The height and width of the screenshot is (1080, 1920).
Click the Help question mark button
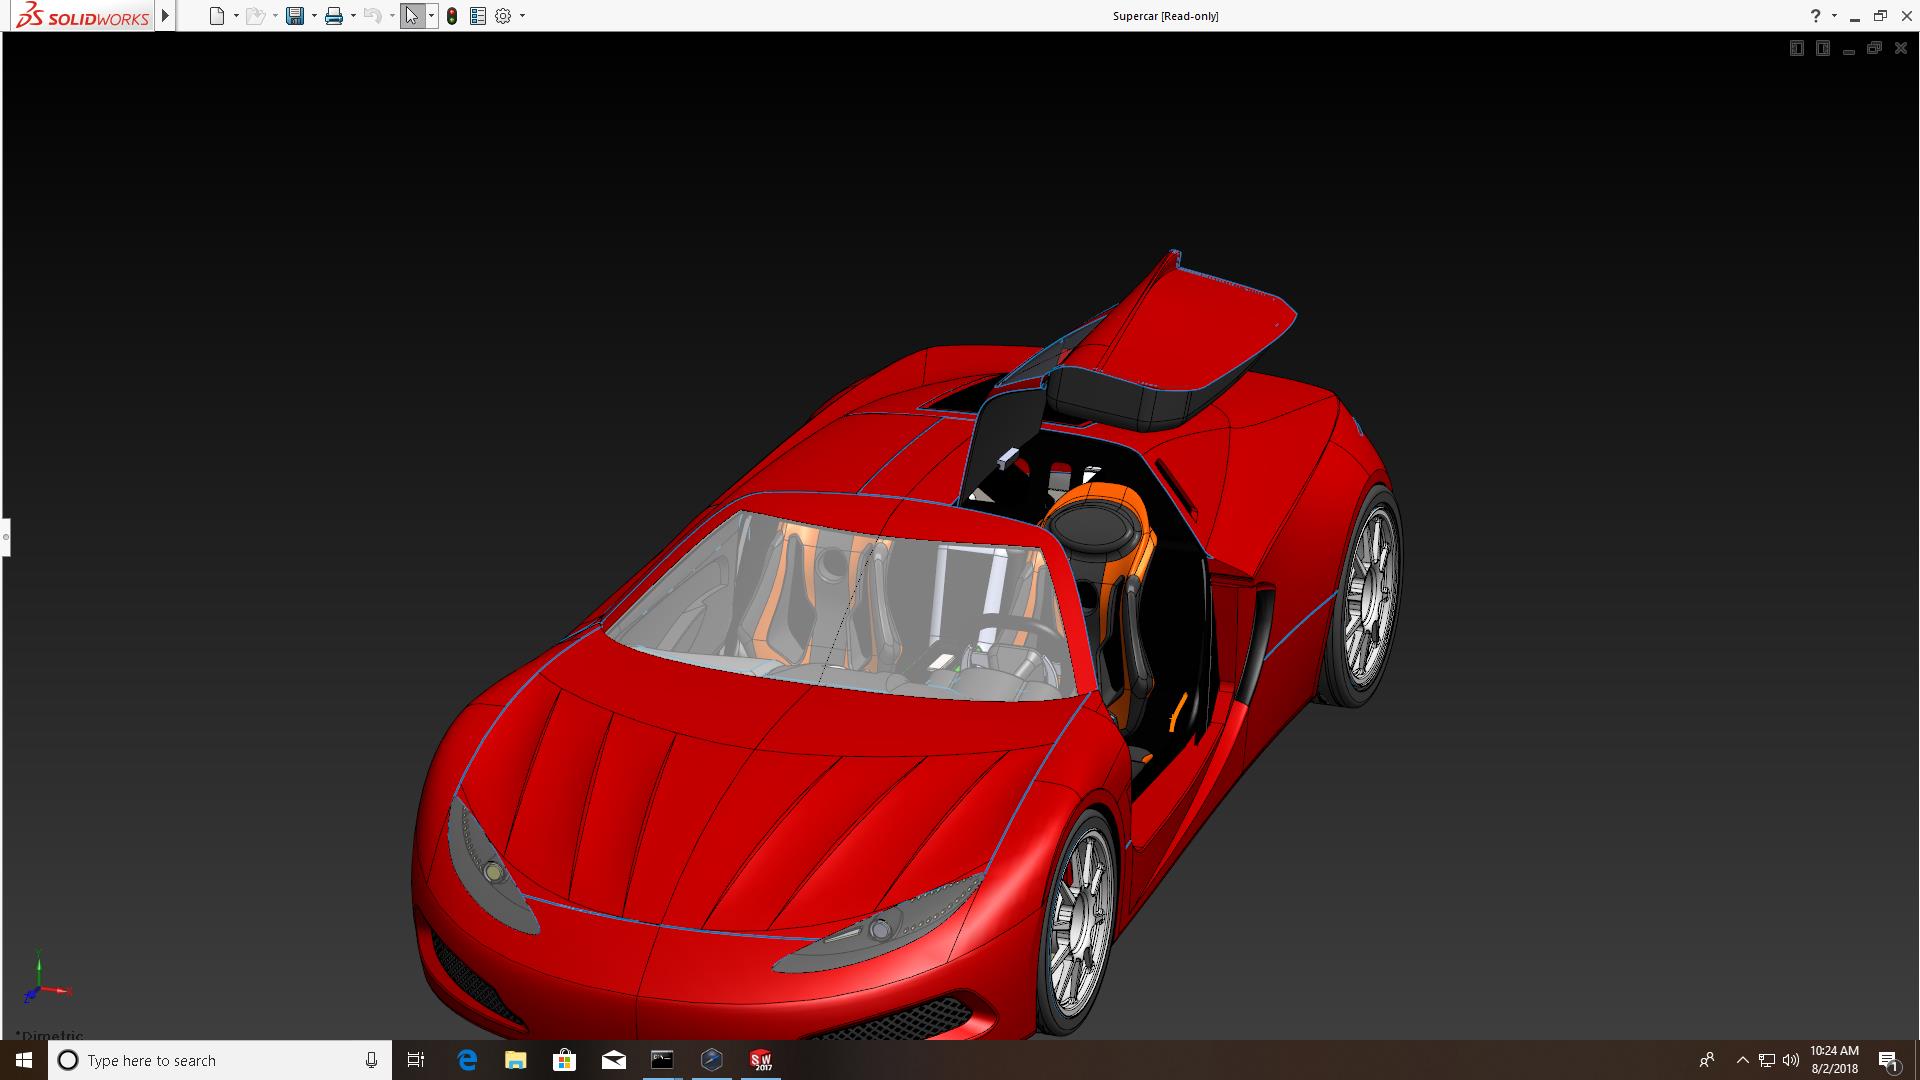1815,16
